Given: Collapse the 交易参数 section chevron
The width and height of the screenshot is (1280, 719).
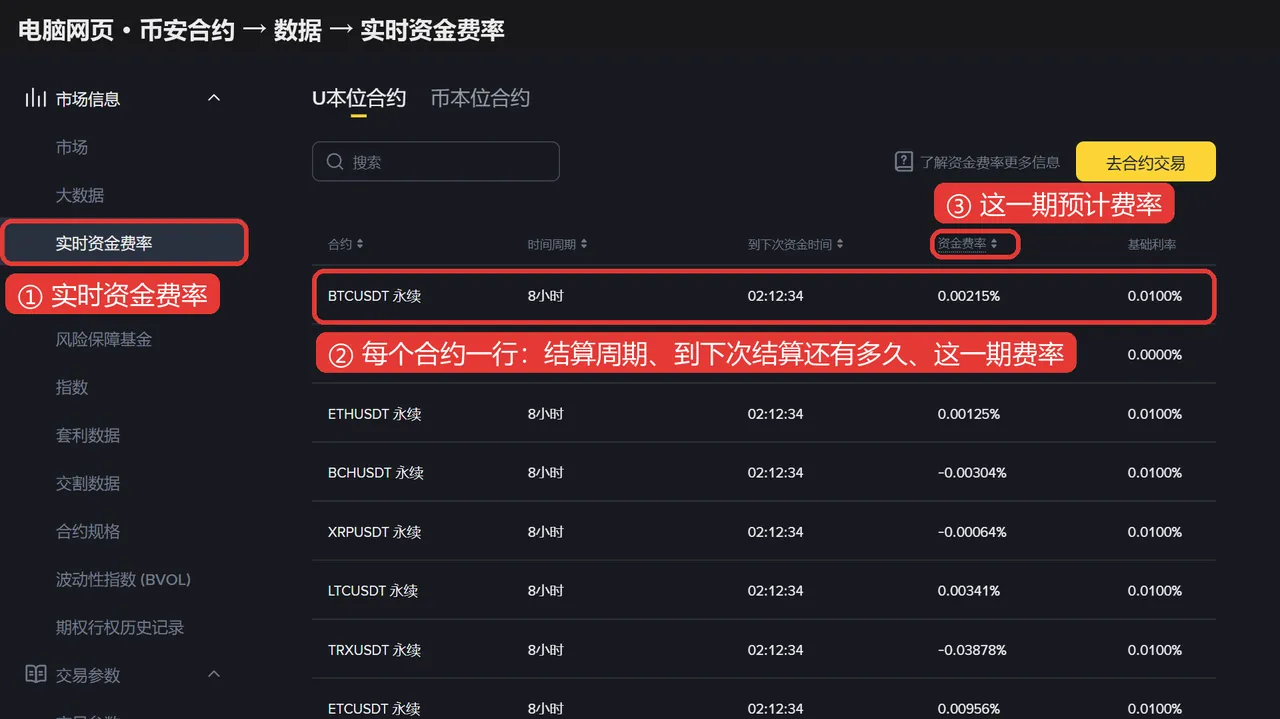Looking at the screenshot, I should [214, 674].
